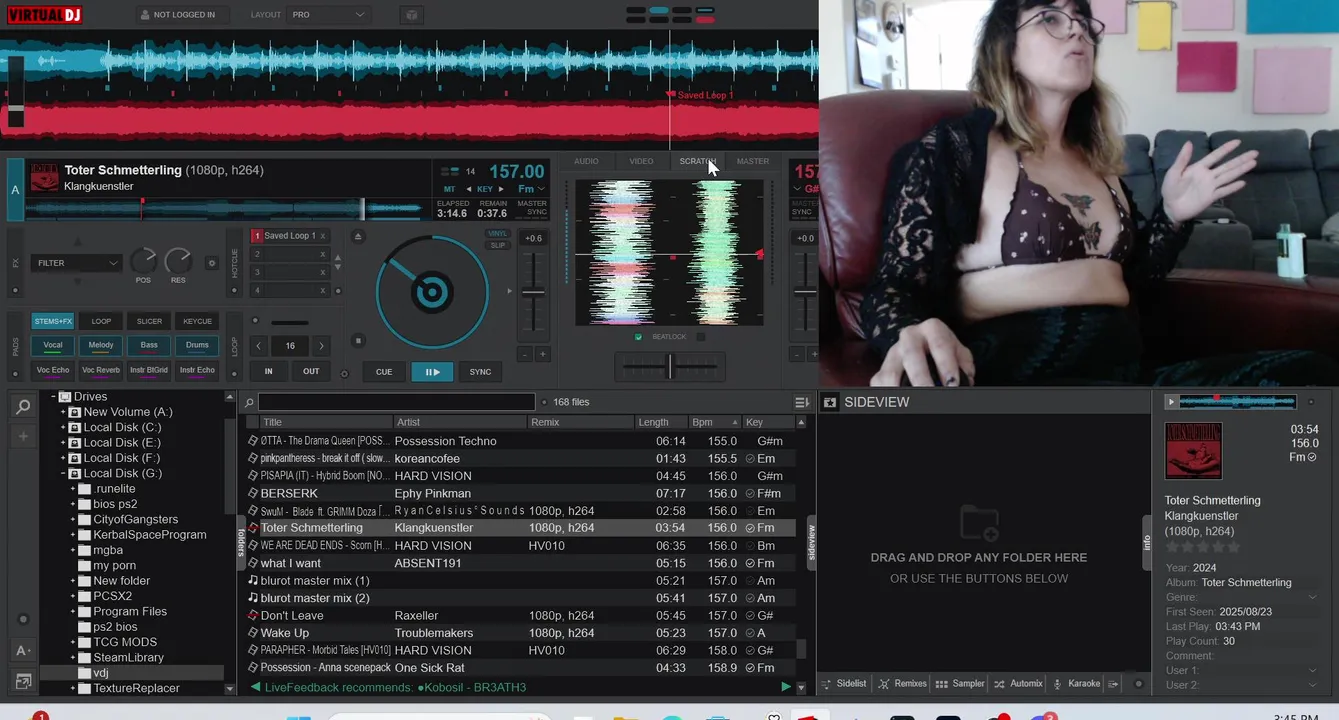1339x720 pixels.
Task: Click the crossfader slider
Action: [670, 367]
